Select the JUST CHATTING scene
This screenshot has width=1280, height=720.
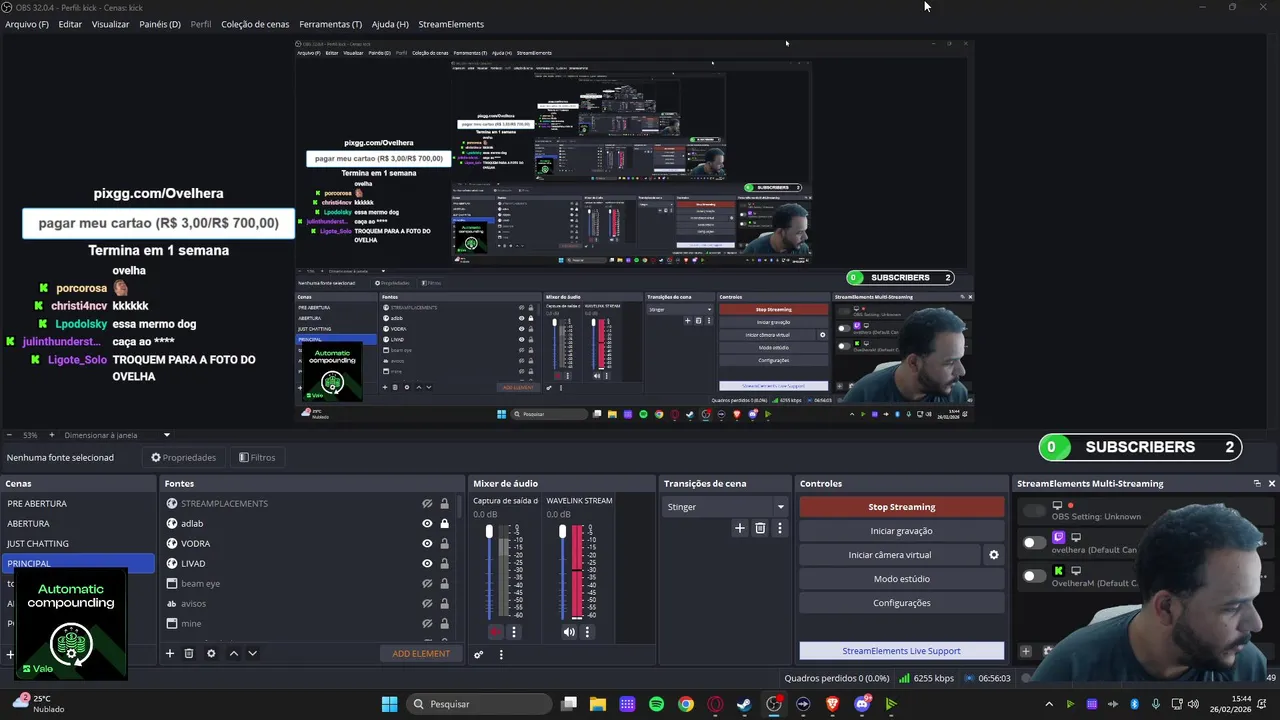(x=79, y=543)
